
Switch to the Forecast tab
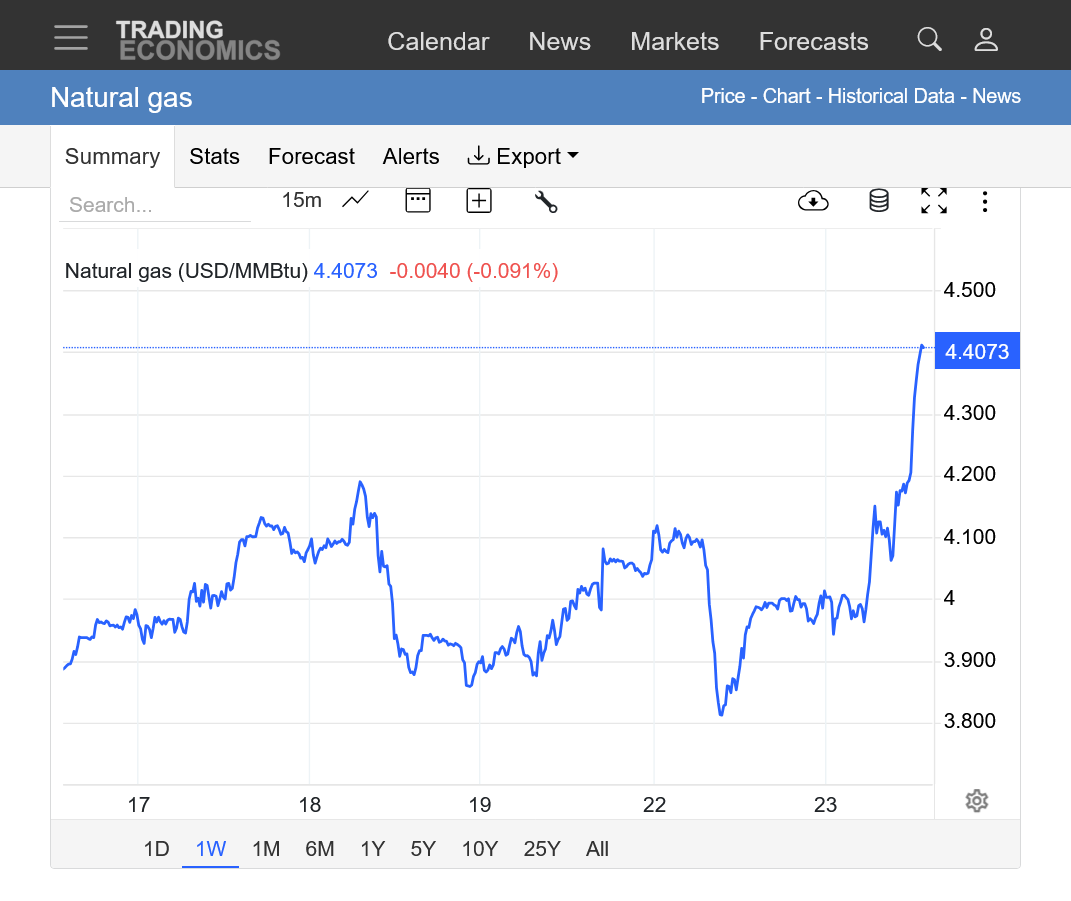[311, 156]
